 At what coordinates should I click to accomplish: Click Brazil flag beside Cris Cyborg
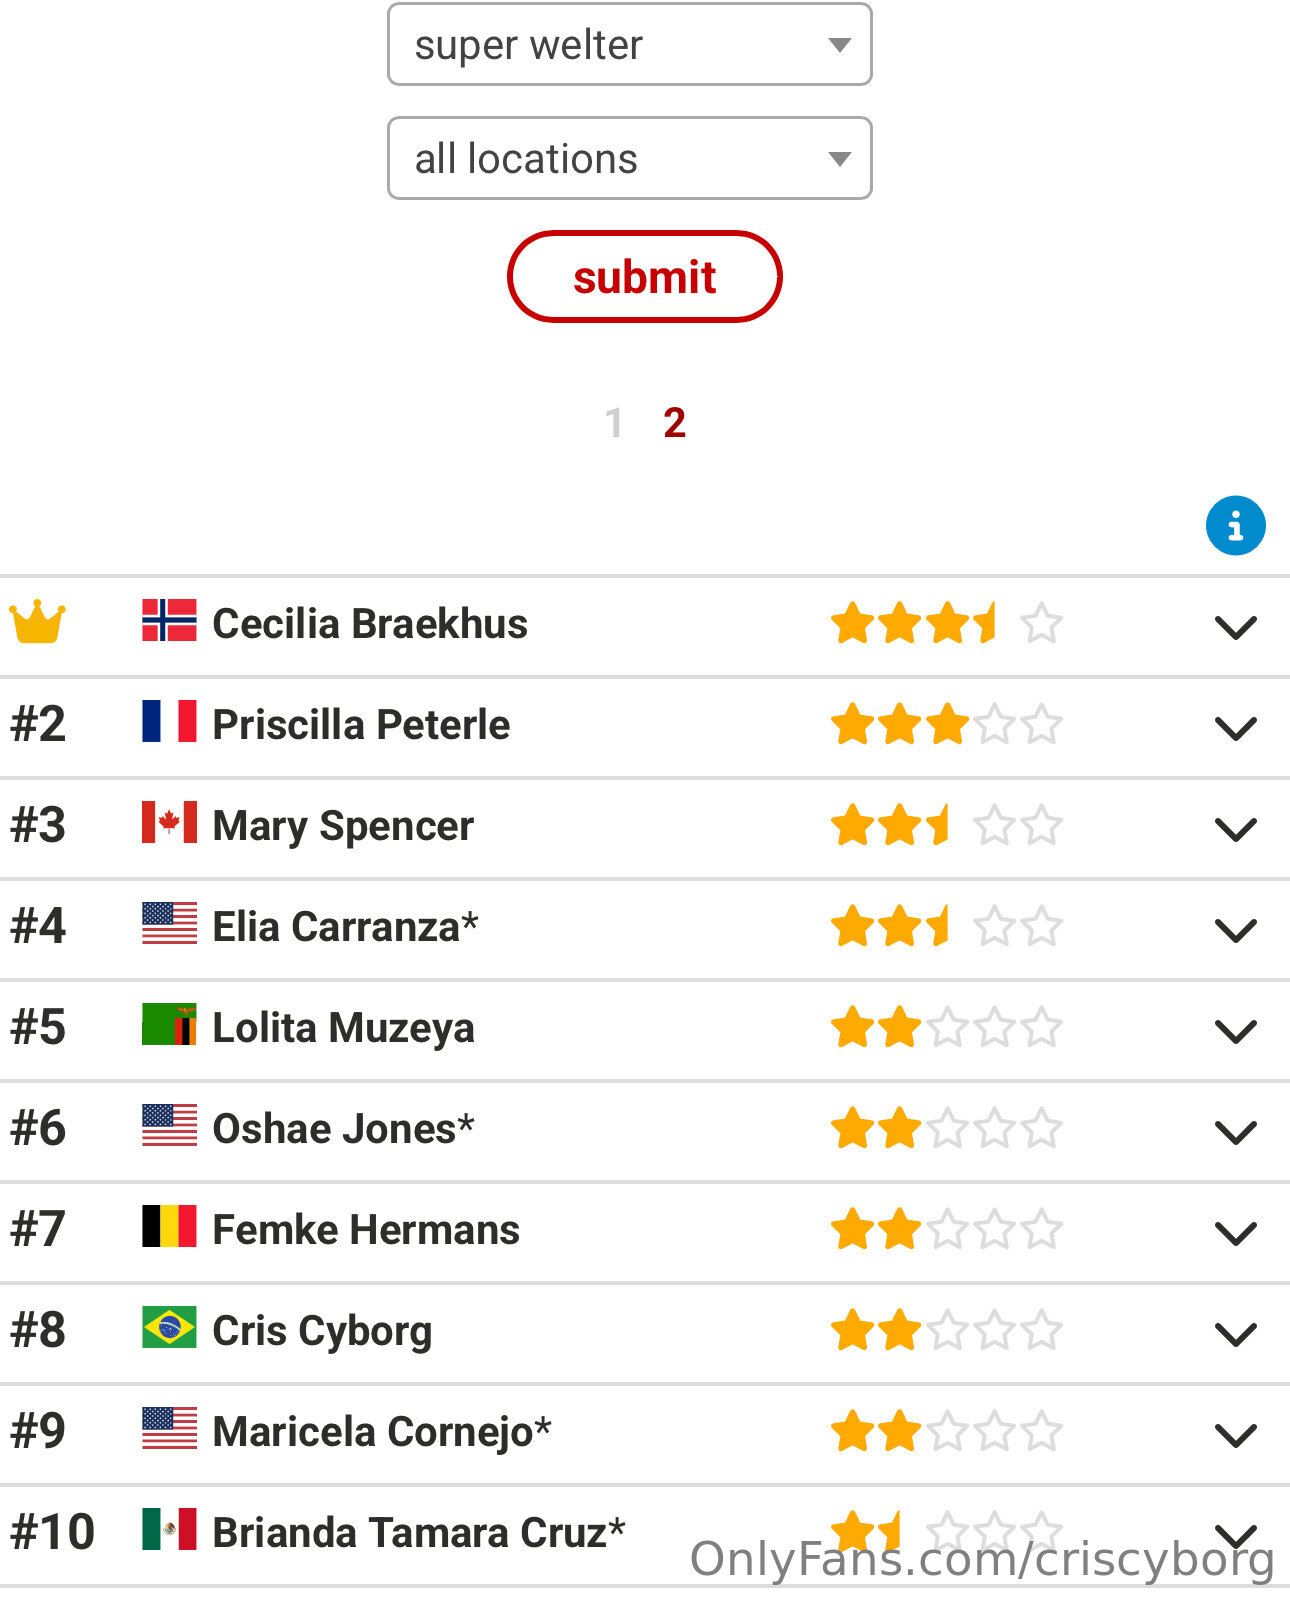tap(169, 1328)
